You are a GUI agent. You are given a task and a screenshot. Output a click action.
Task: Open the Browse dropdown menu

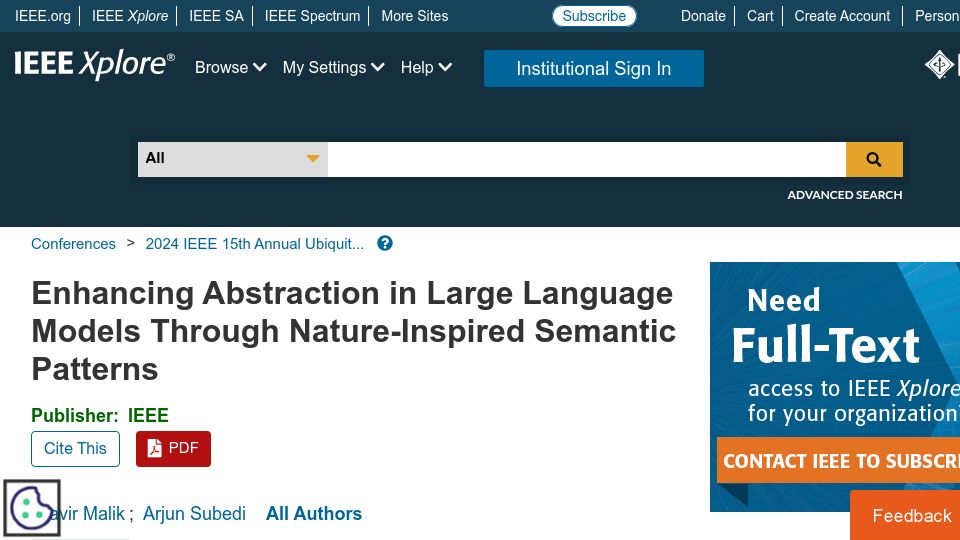point(230,67)
